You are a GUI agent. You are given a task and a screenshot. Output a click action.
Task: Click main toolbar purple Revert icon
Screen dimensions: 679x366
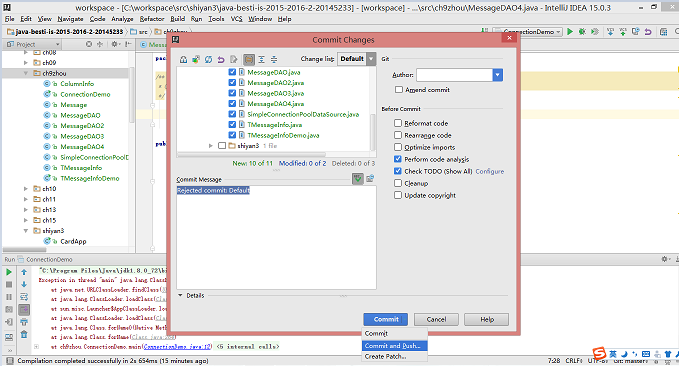click(x=648, y=32)
